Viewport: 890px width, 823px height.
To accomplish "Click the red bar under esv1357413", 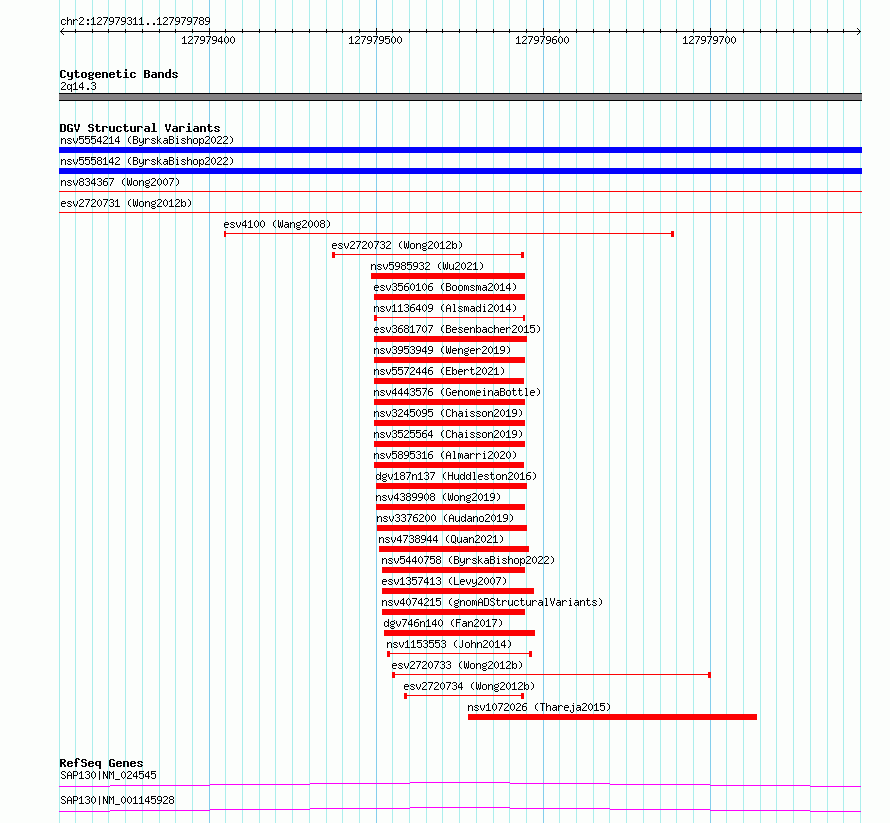I will click(458, 591).
